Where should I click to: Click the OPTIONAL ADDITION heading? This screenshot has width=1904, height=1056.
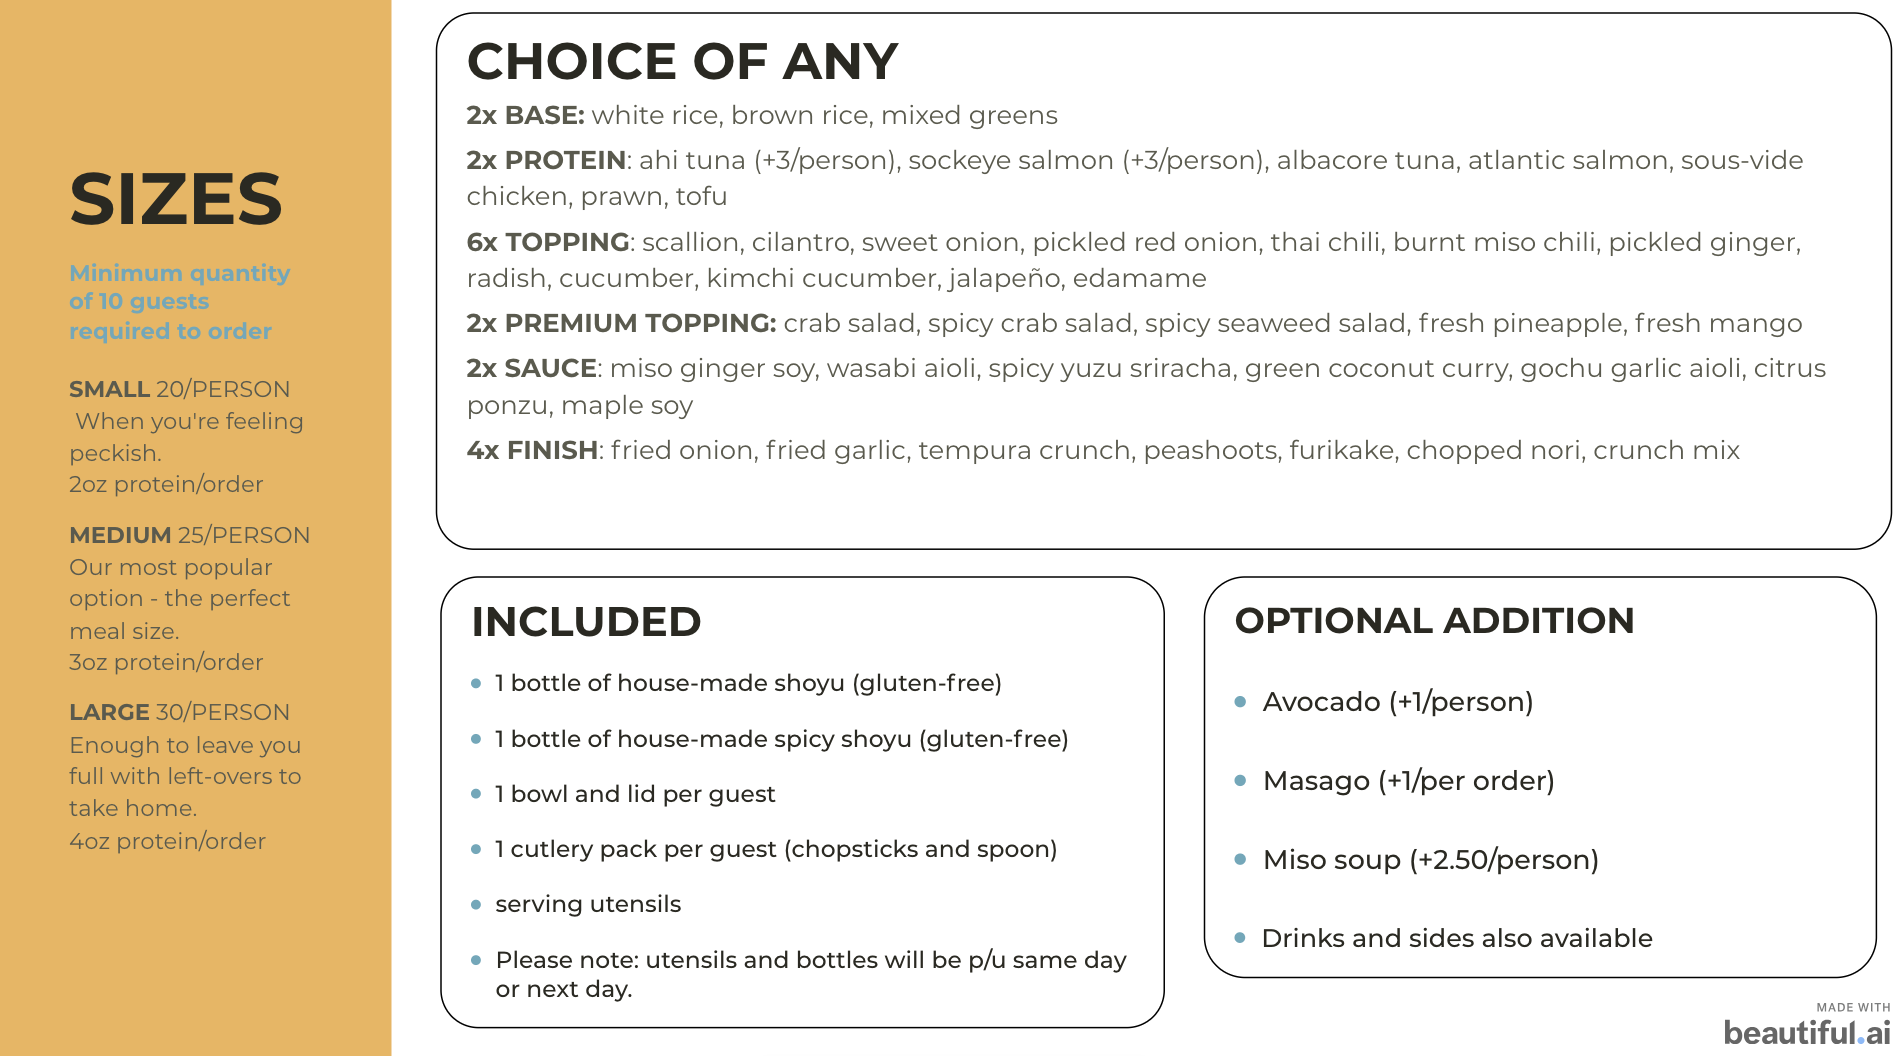1434,621
